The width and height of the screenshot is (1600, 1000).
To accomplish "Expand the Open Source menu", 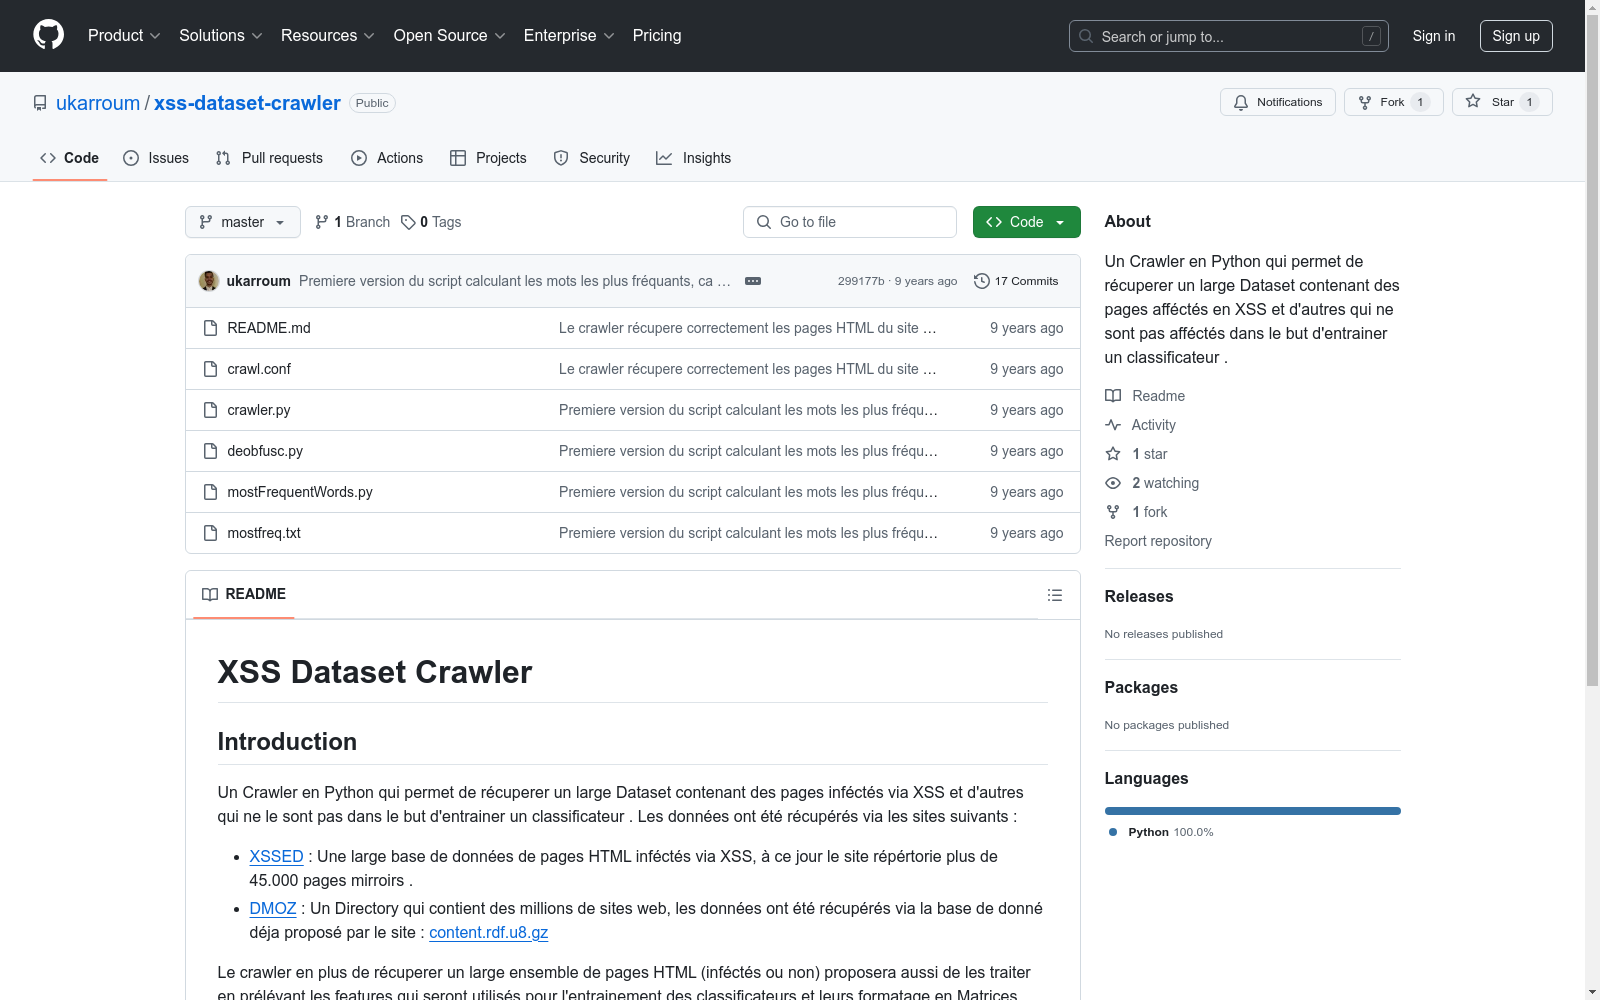I will (450, 36).
